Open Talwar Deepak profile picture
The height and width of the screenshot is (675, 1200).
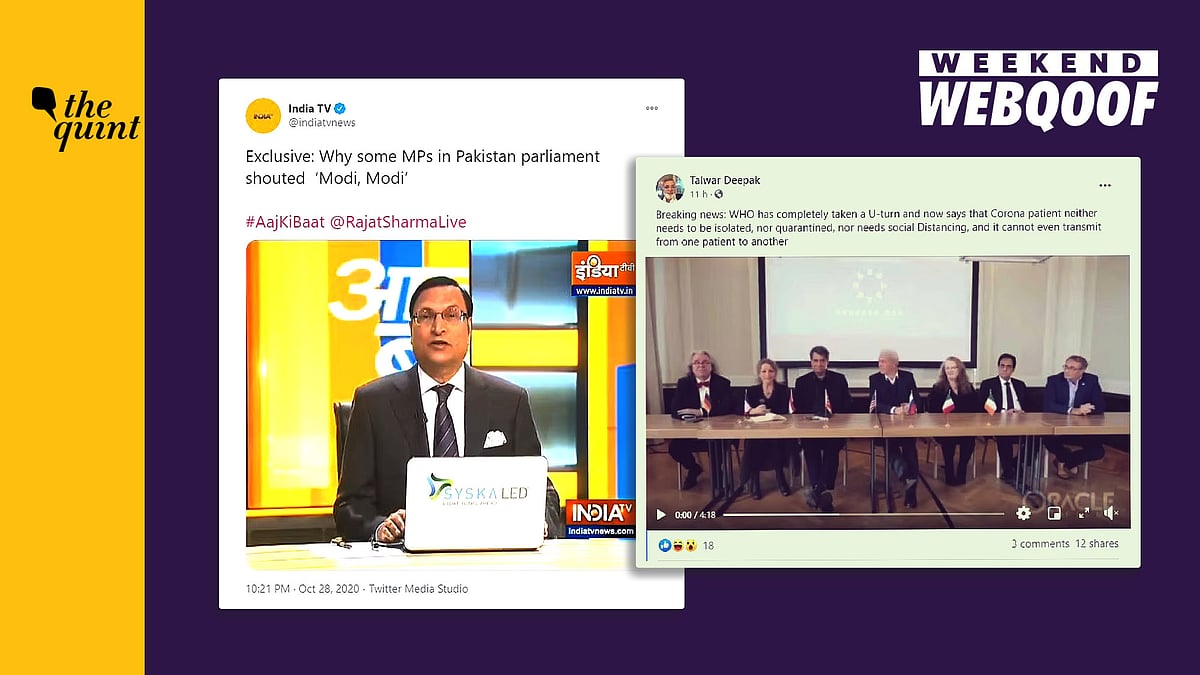tap(669, 188)
